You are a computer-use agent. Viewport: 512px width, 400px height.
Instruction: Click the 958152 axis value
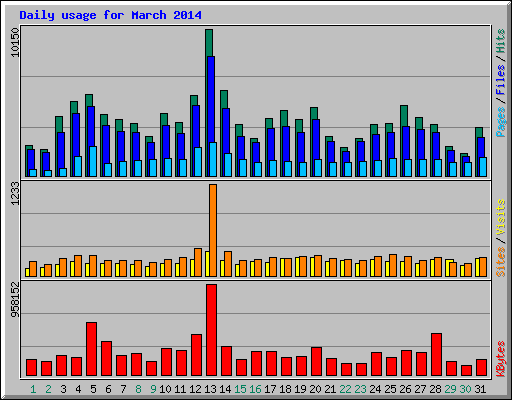(x=15, y=300)
